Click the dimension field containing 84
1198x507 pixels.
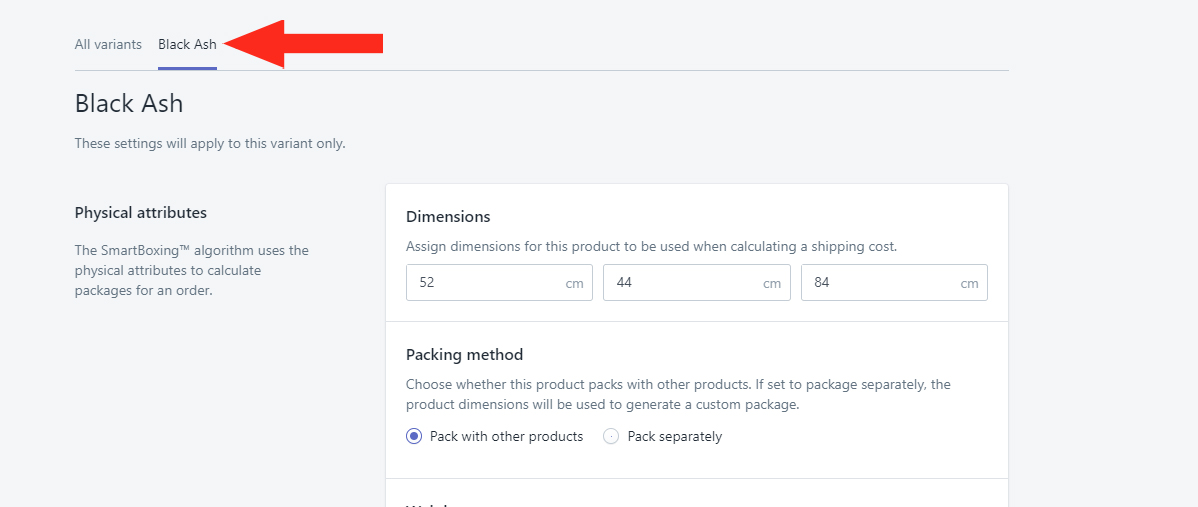coord(878,283)
